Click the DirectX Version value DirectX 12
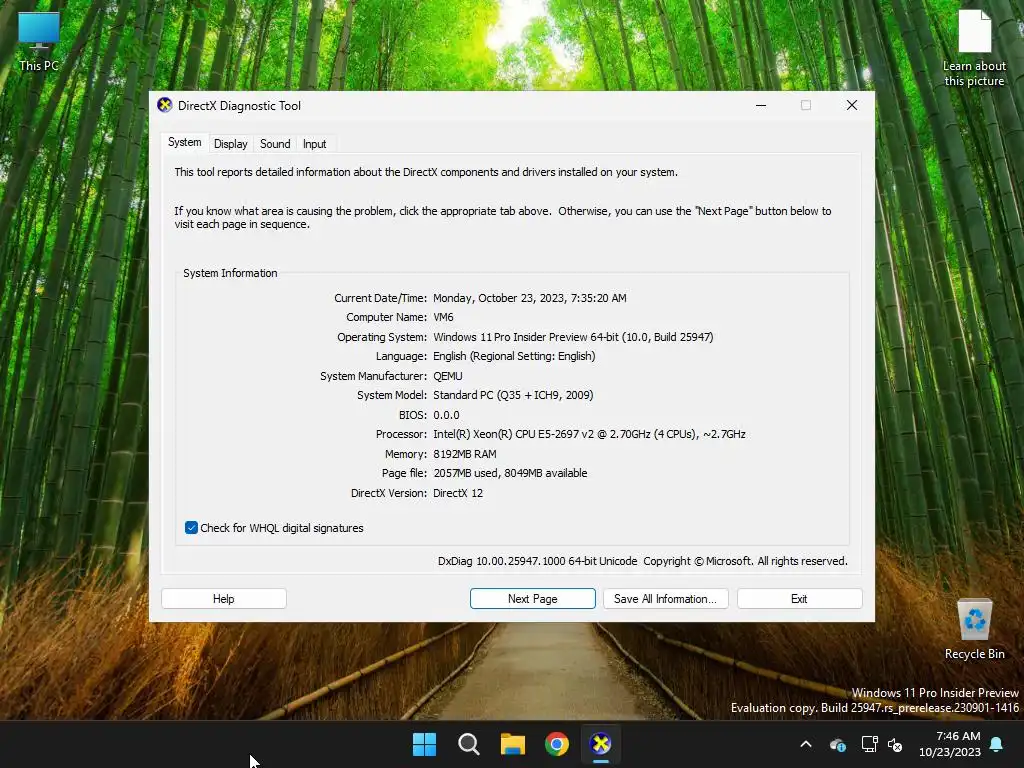Viewport: 1024px width, 768px height. [458, 493]
